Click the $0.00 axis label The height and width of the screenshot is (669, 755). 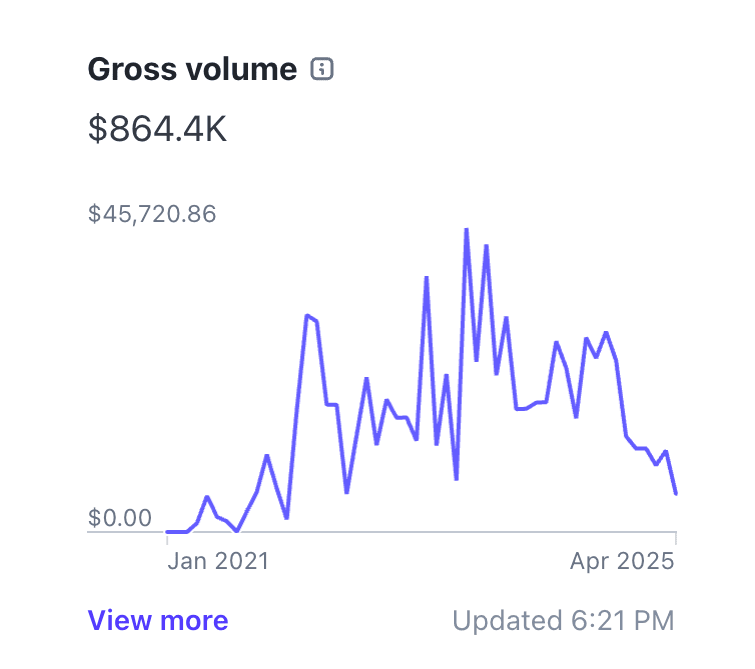pyautogui.click(x=120, y=518)
